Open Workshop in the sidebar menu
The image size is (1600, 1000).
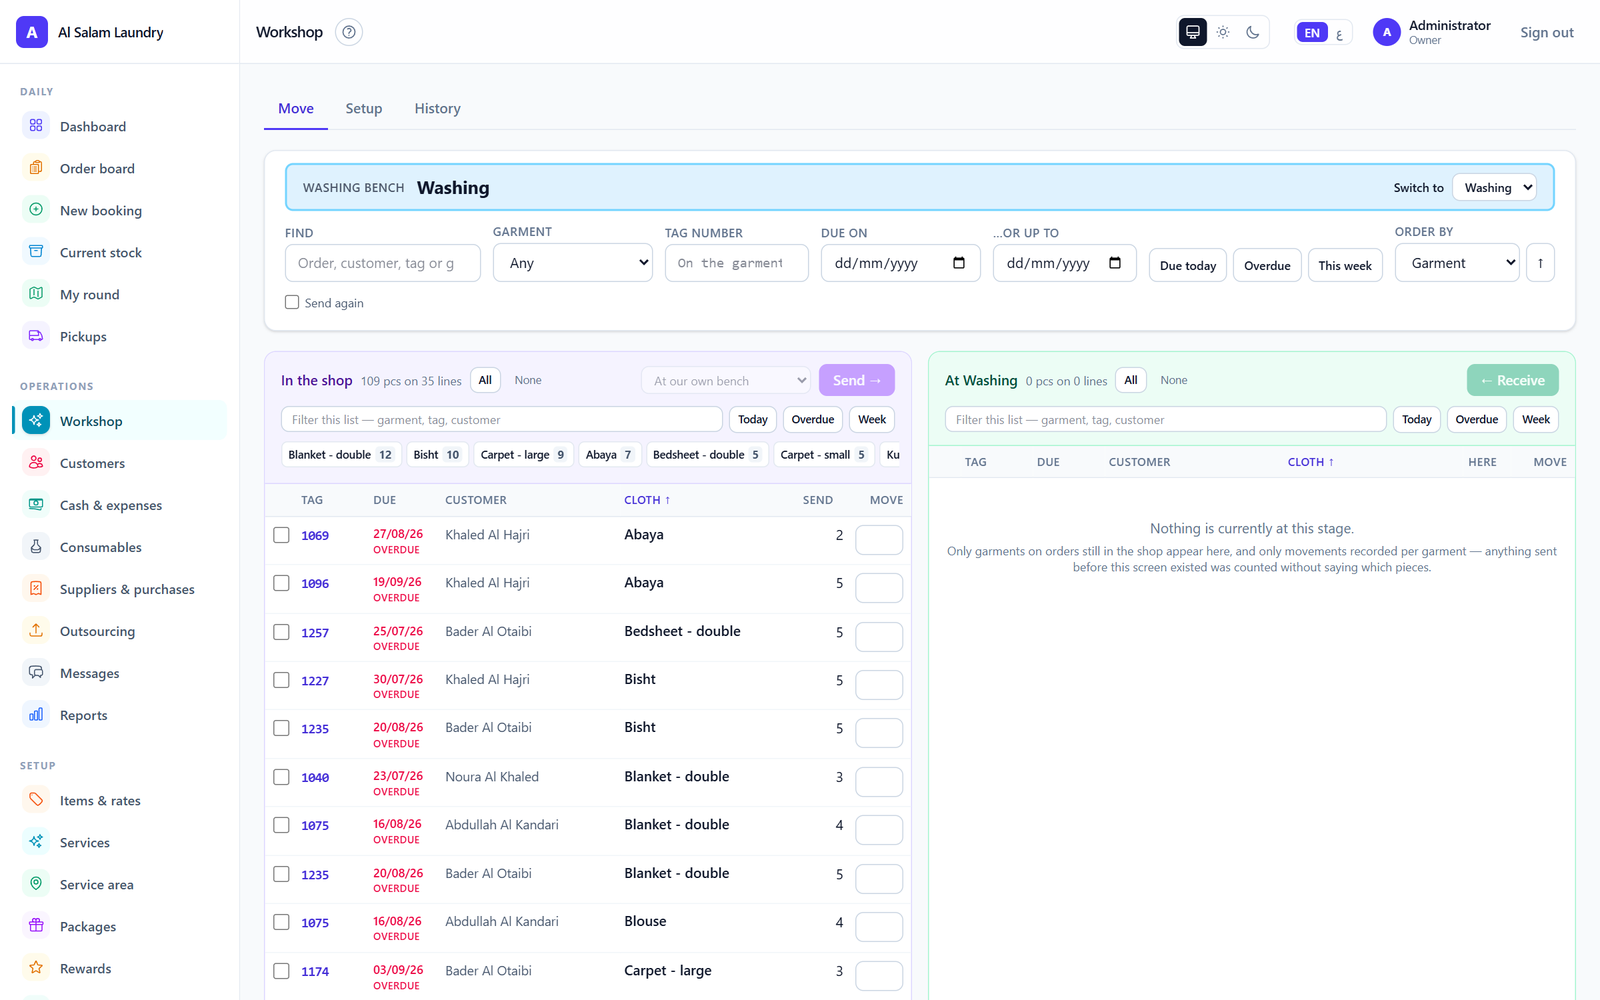pyautogui.click(x=120, y=421)
